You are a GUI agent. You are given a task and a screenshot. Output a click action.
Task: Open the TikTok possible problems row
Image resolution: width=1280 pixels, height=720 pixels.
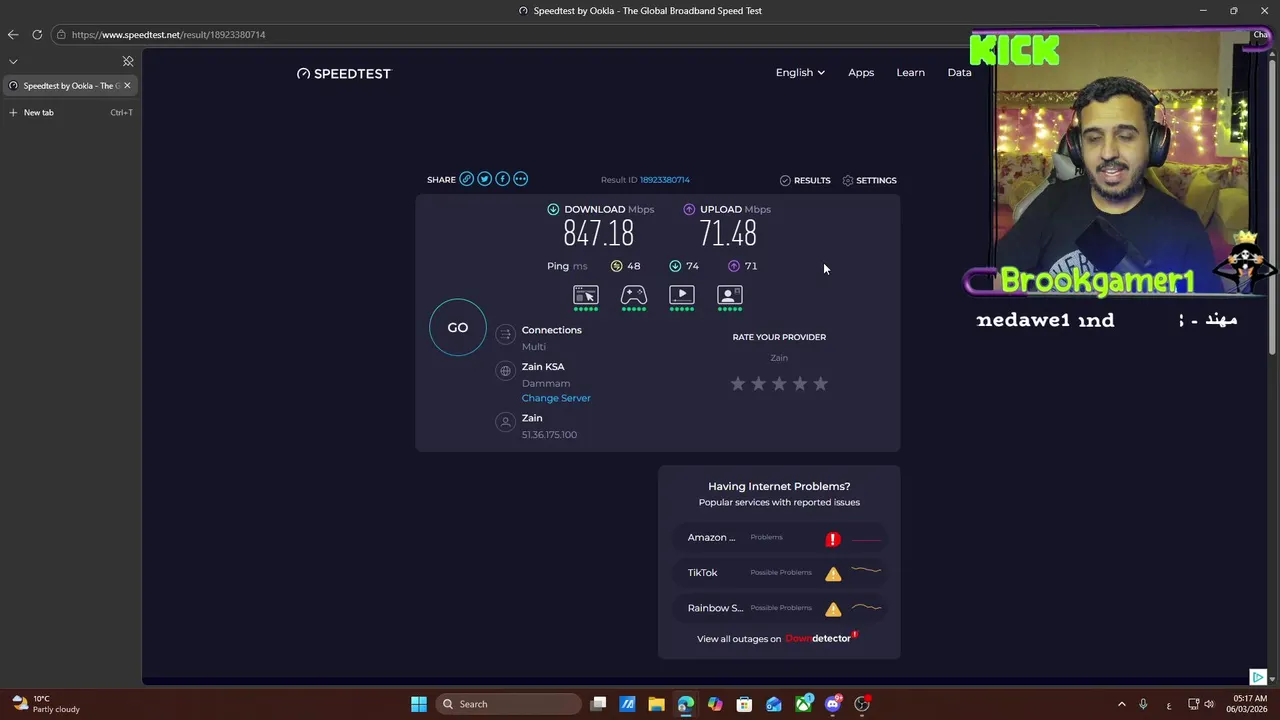pos(779,573)
